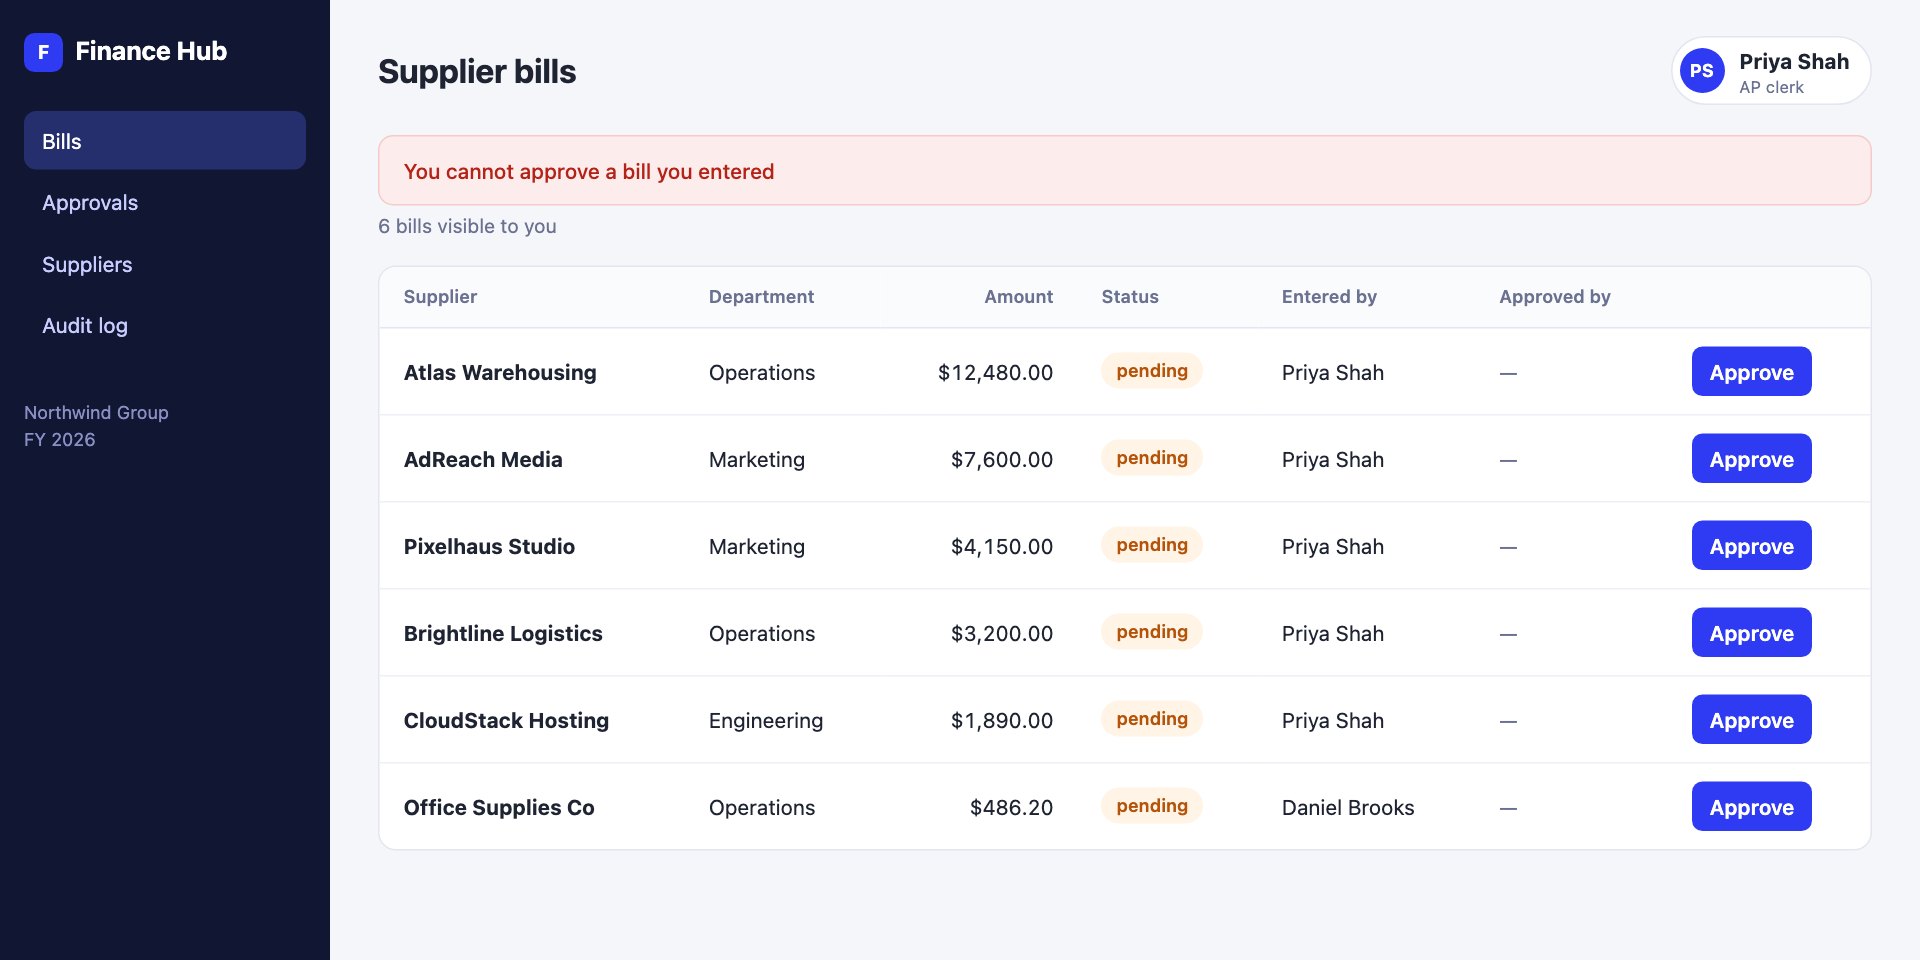The width and height of the screenshot is (1920, 960).
Task: Open the Bills section in sidebar
Action: tap(165, 141)
